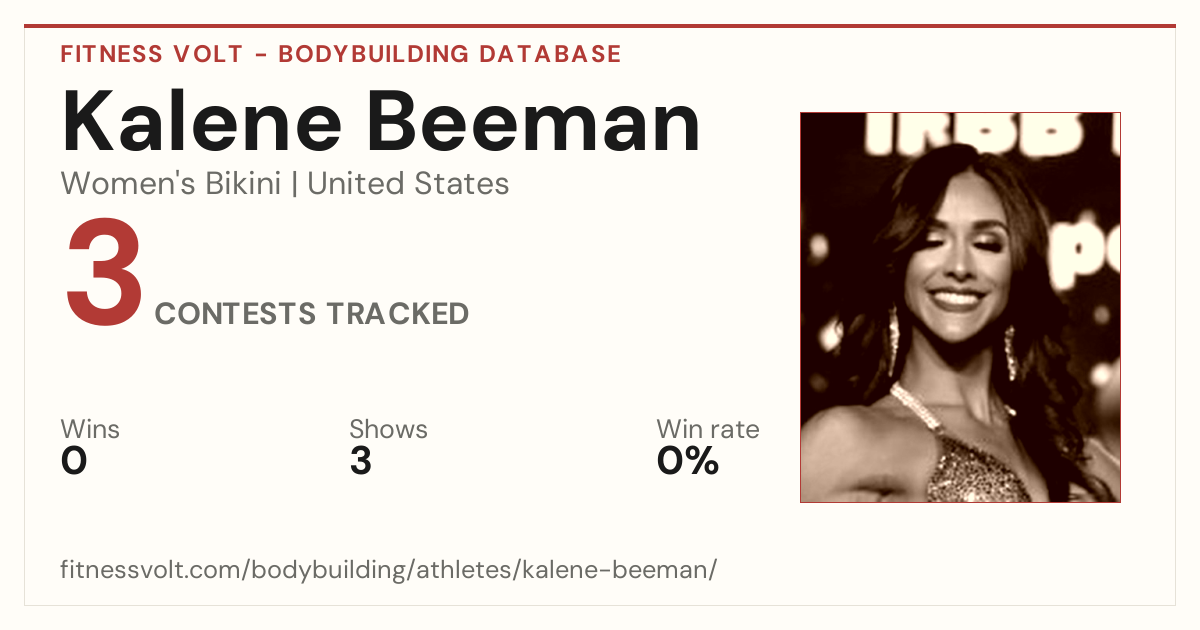Screen dimensions: 1200x630
Task: Click the 0% win rate value
Action: point(688,461)
